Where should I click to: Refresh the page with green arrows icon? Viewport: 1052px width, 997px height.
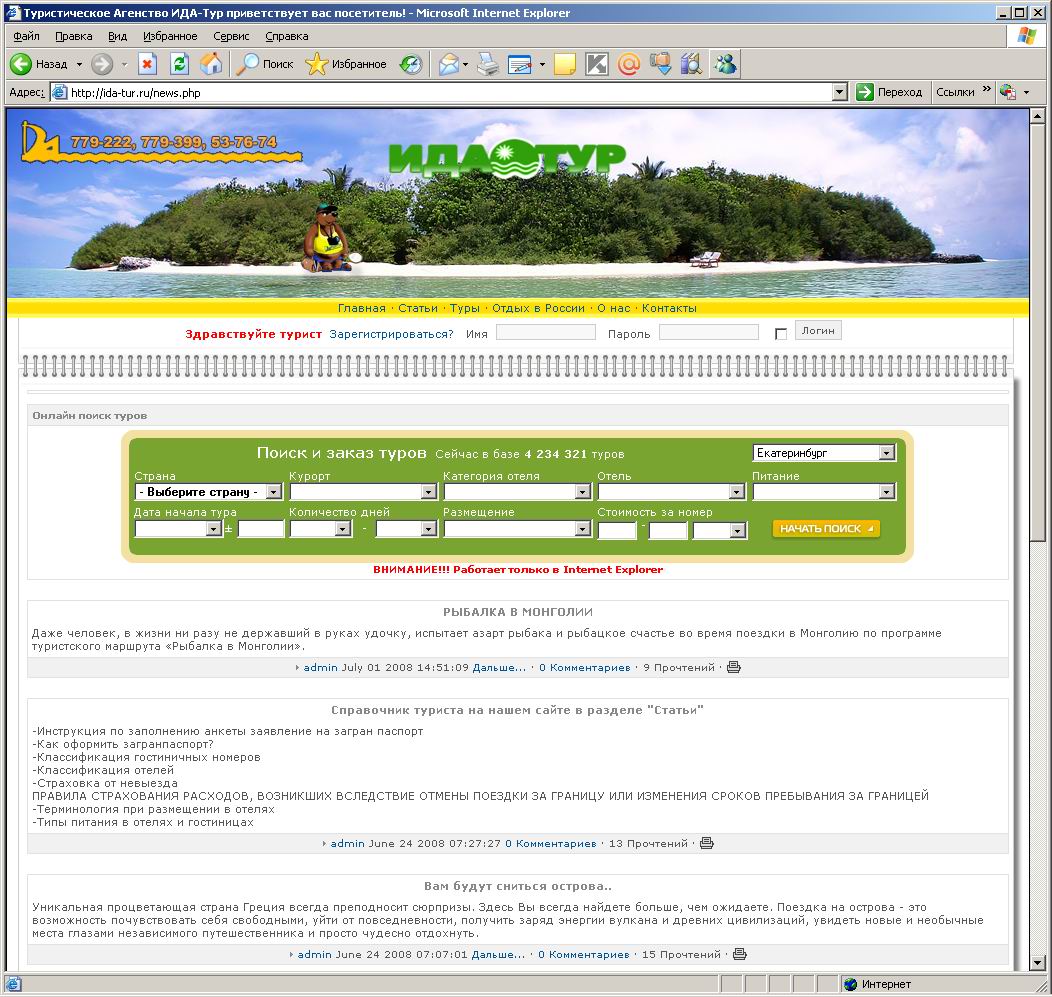pos(179,64)
